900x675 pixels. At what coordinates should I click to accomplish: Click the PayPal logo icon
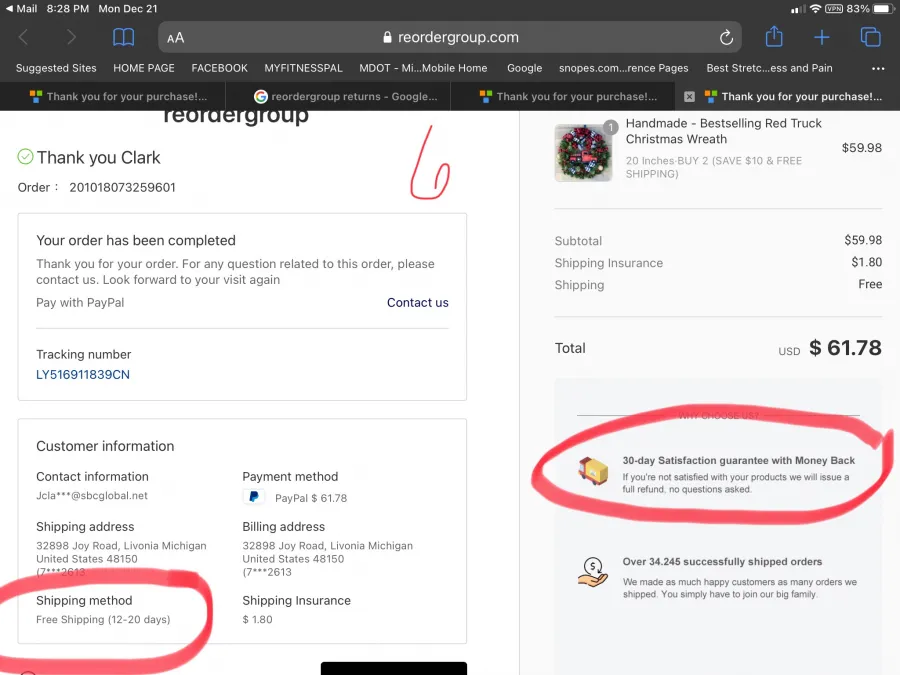click(254, 497)
